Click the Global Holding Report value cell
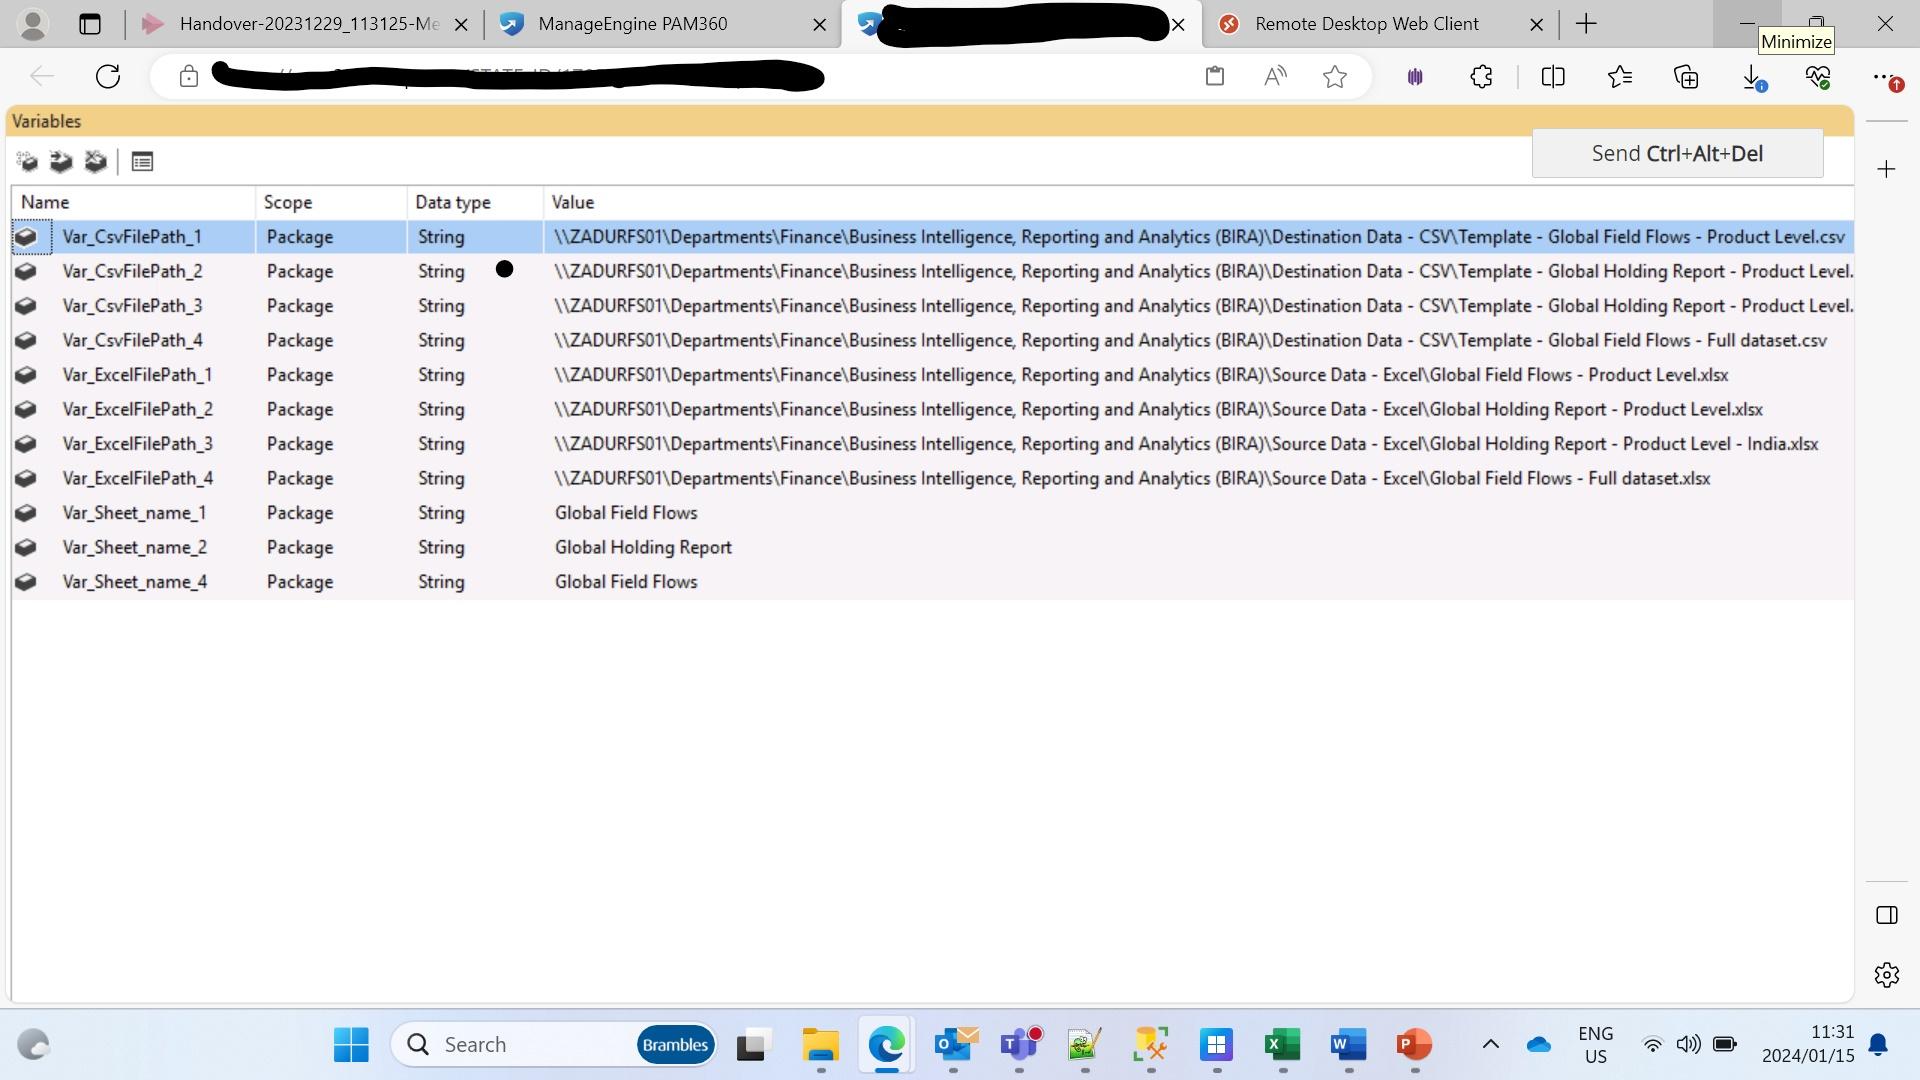Image resolution: width=1920 pixels, height=1080 pixels. pyautogui.click(x=643, y=548)
